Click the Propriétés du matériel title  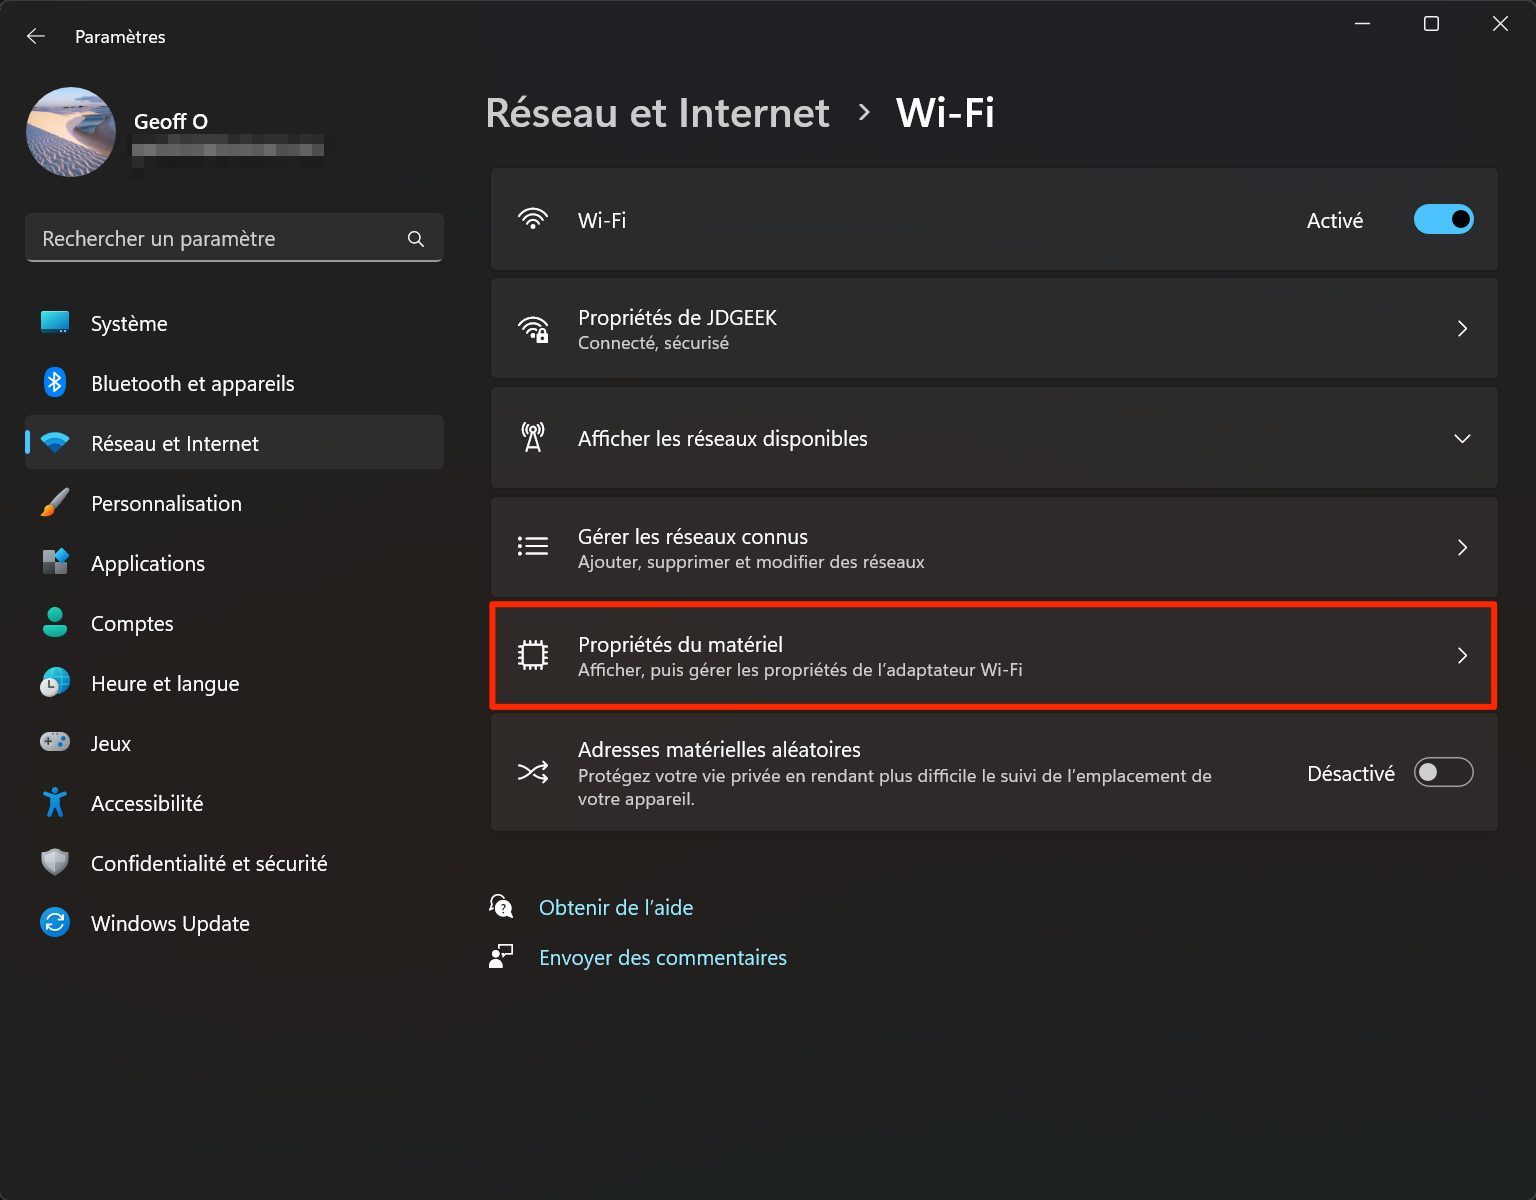pyautogui.click(x=680, y=644)
